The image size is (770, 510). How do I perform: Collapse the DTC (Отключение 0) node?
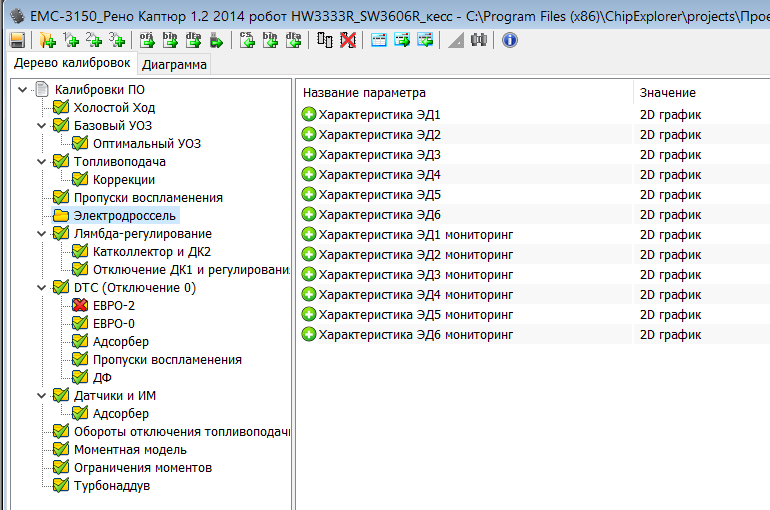(x=41, y=288)
